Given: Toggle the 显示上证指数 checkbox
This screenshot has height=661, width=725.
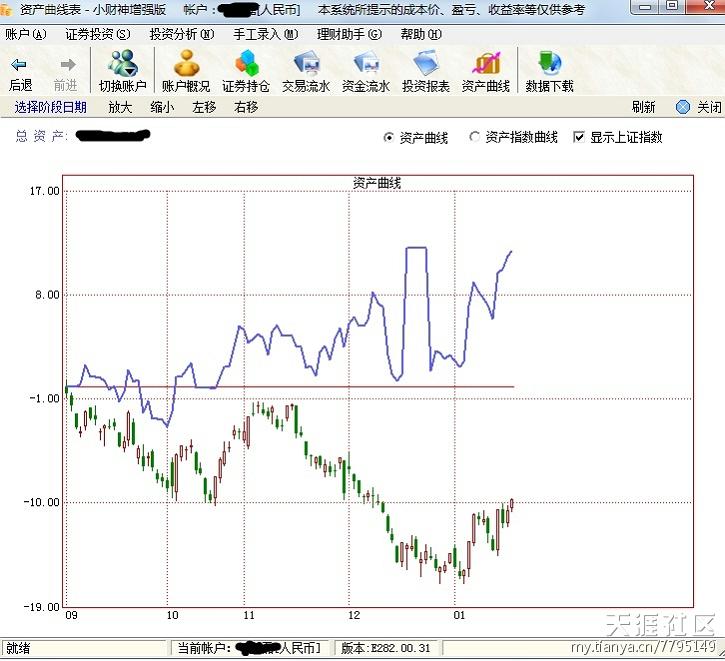Looking at the screenshot, I should pyautogui.click(x=579, y=137).
